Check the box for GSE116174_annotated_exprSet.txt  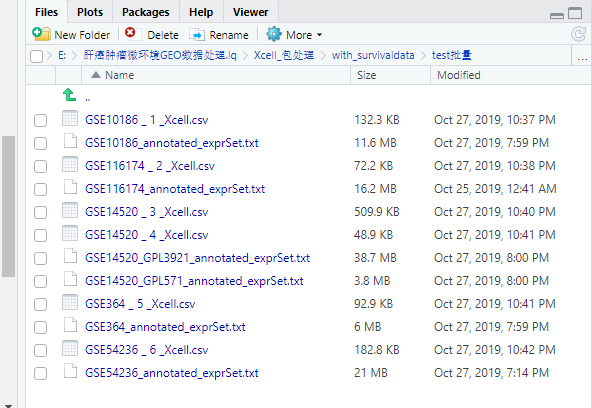tap(40, 189)
